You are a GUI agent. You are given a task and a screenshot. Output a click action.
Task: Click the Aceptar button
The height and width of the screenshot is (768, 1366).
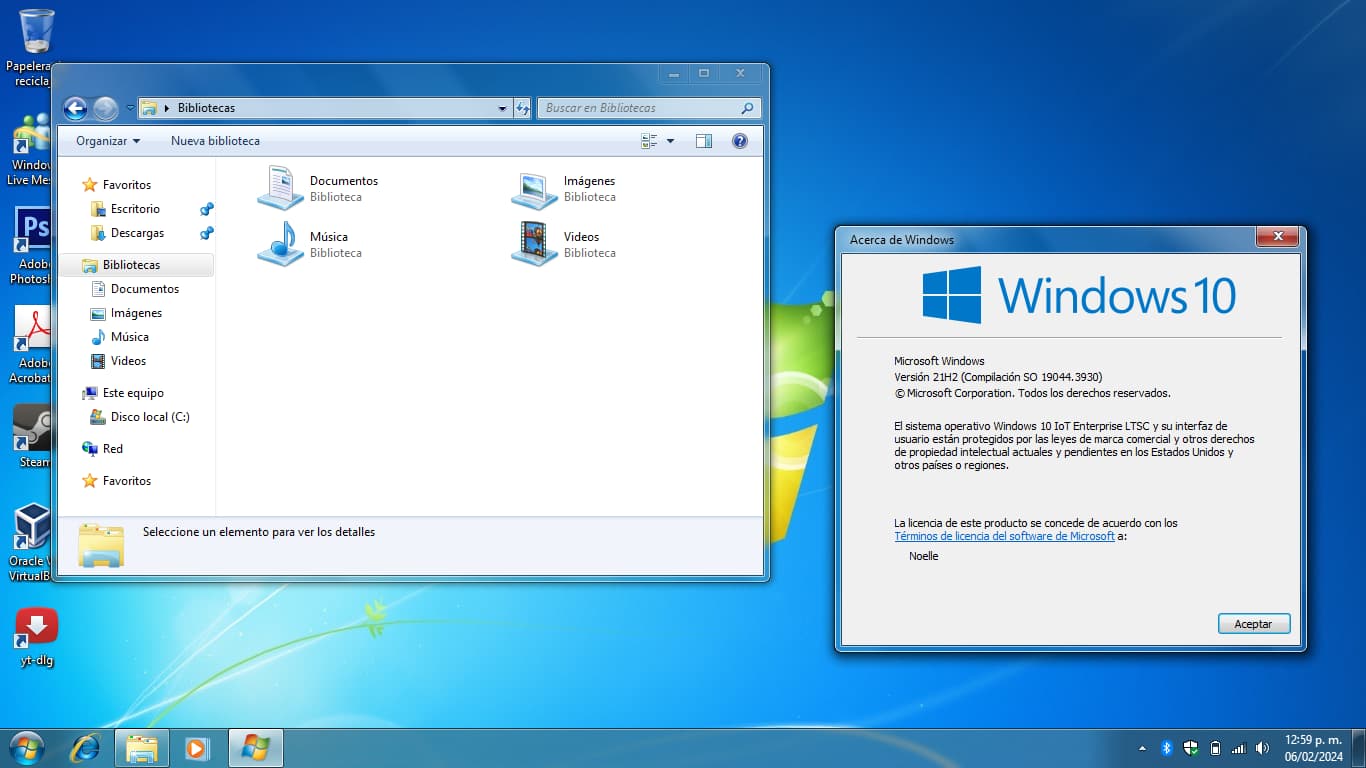(1254, 624)
